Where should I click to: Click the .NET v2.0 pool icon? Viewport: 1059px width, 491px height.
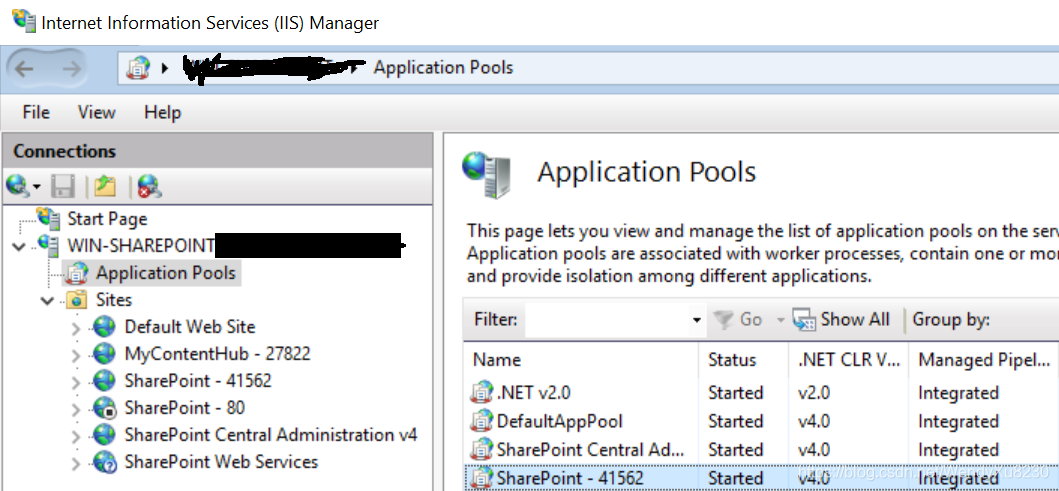pyautogui.click(x=481, y=392)
